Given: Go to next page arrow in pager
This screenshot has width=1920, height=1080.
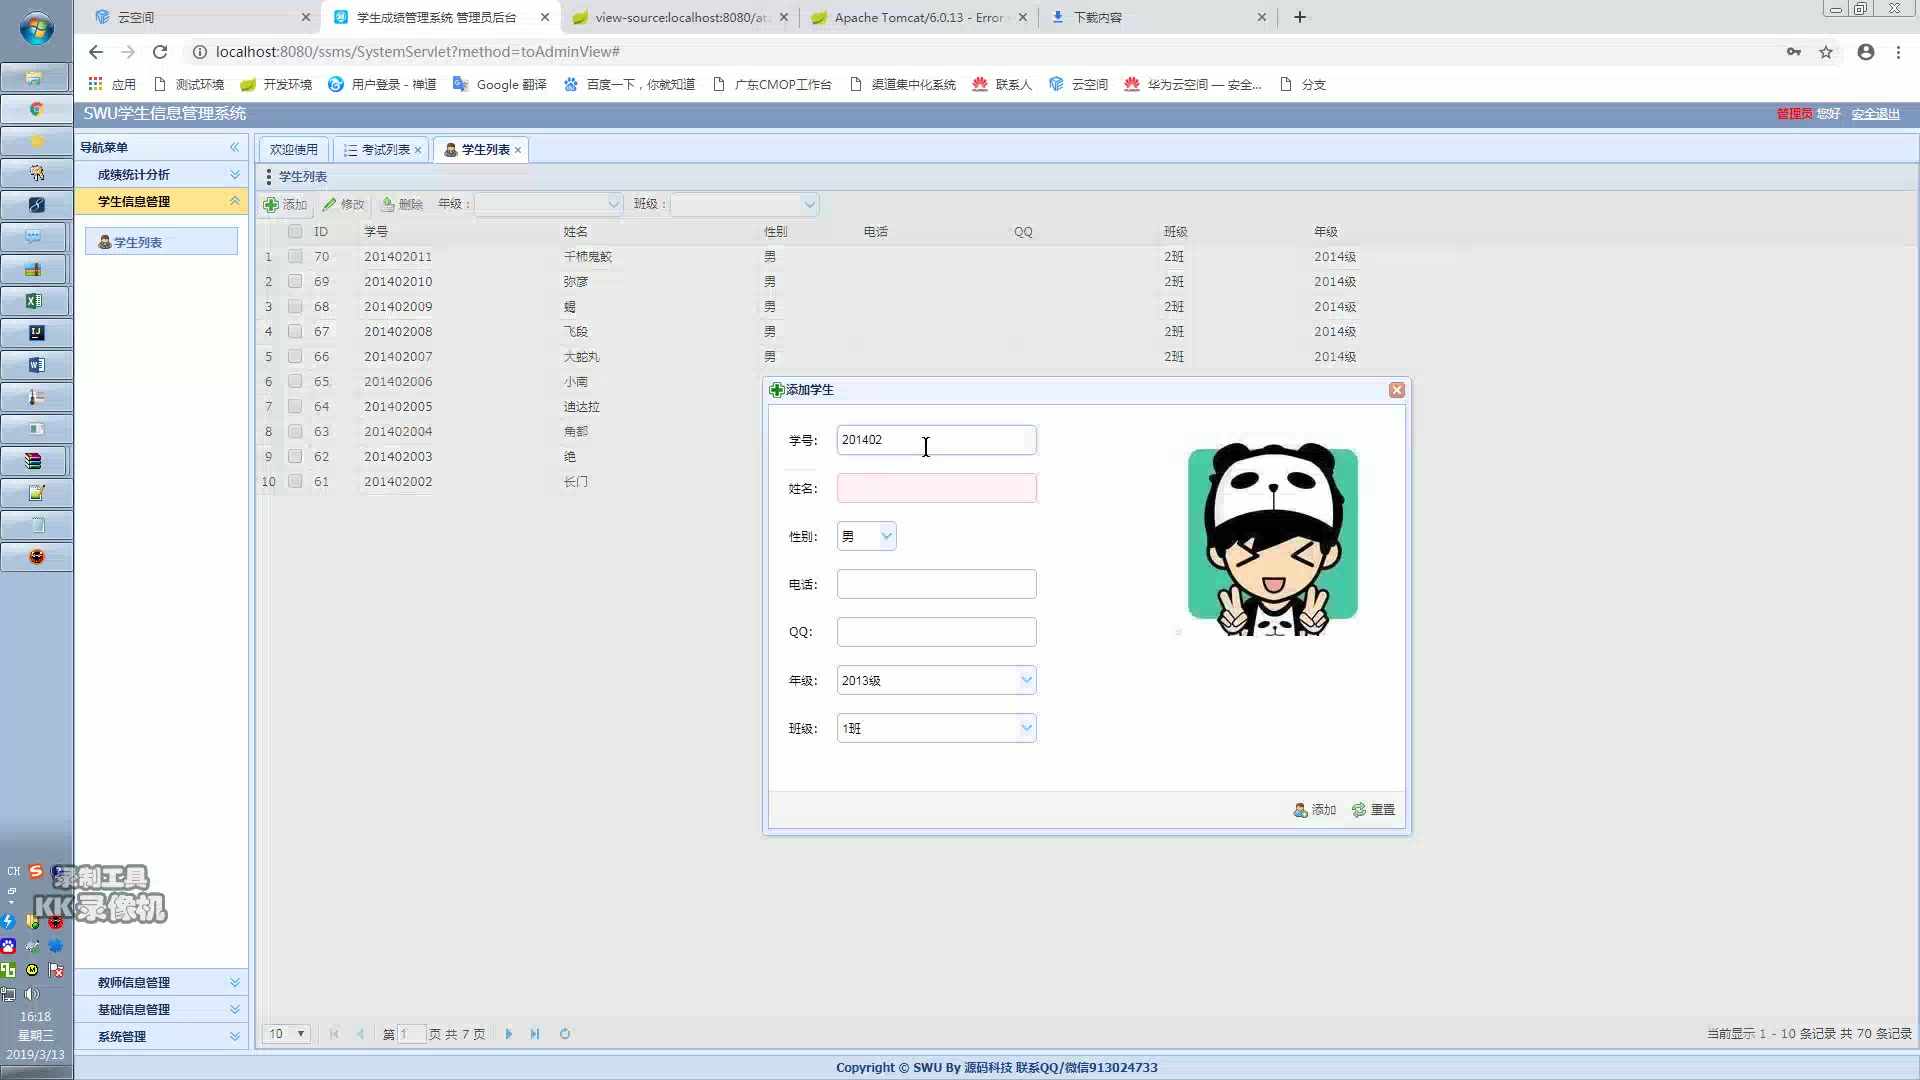Looking at the screenshot, I should click(509, 1034).
